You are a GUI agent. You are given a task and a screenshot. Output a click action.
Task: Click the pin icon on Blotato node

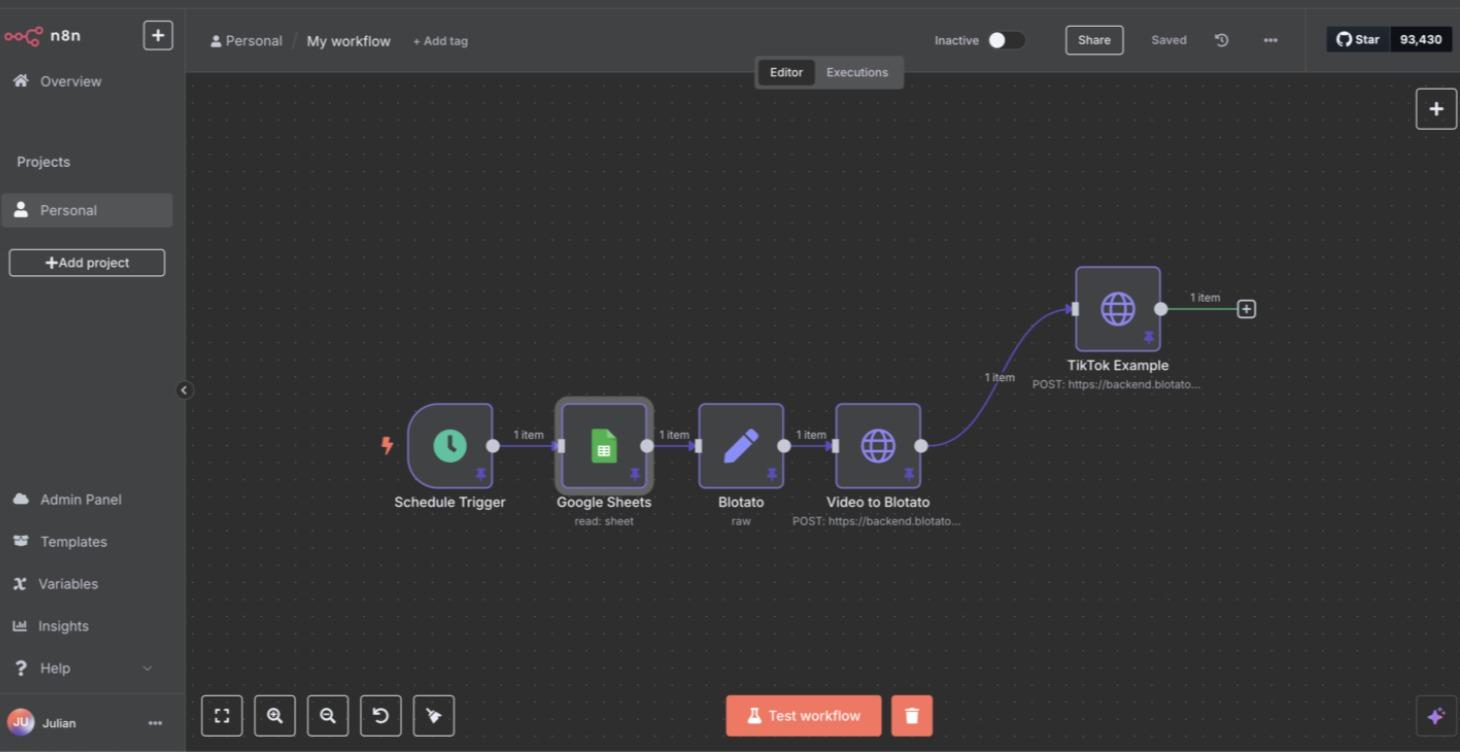click(x=772, y=474)
